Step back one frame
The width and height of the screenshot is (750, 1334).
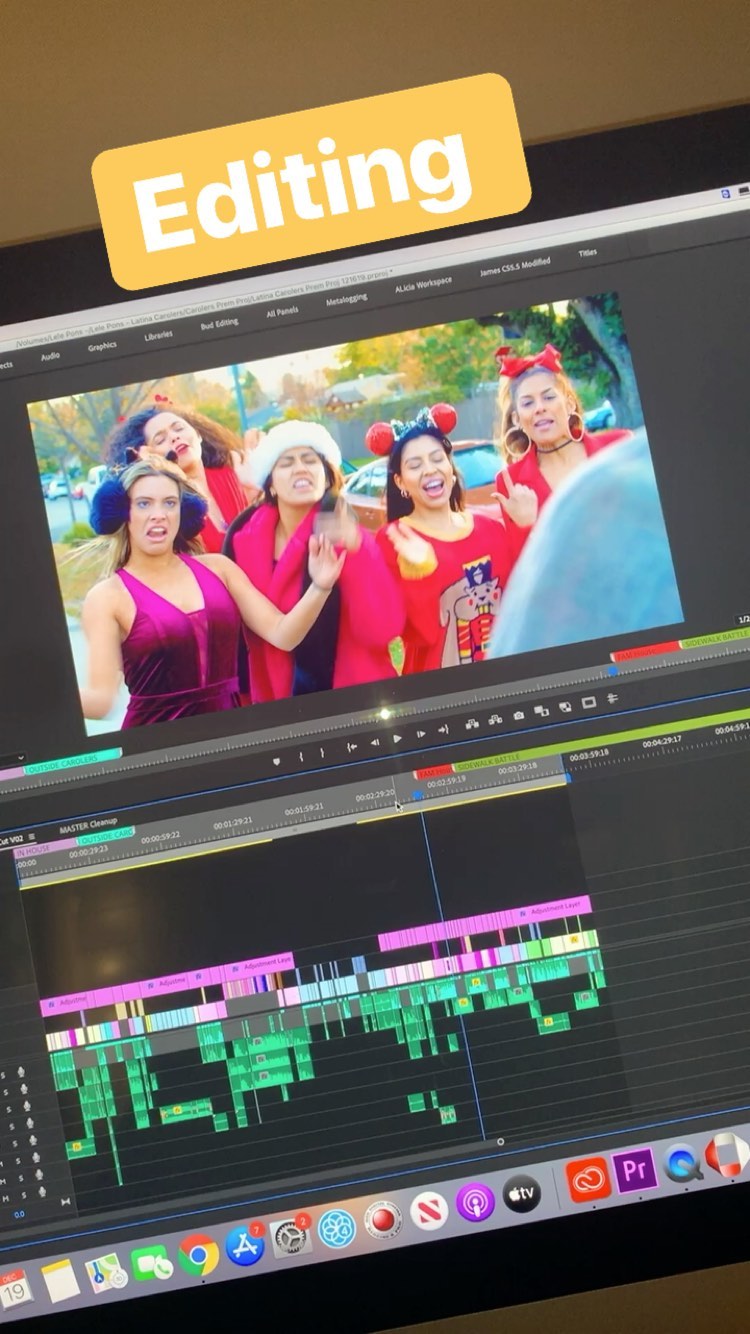[x=375, y=742]
